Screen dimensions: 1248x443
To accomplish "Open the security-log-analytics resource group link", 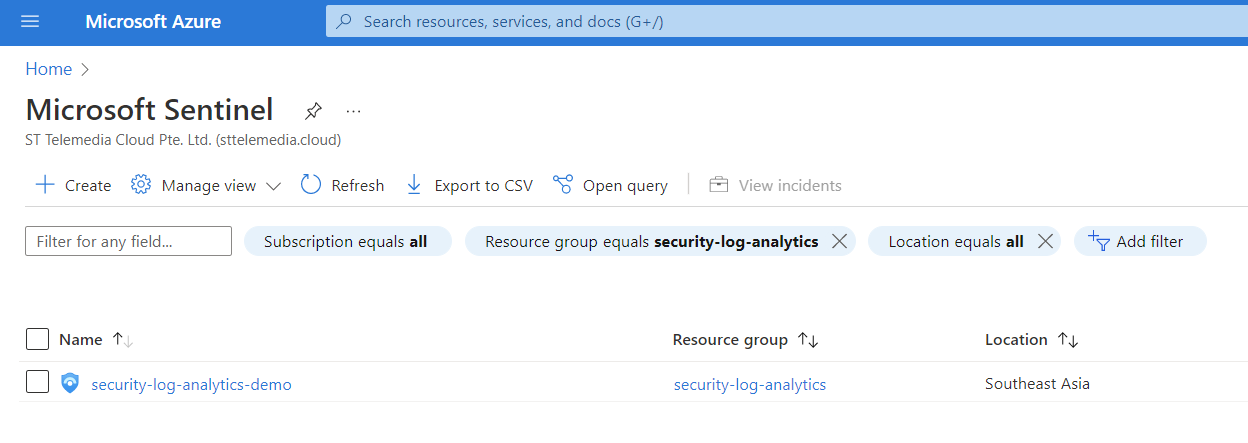I will (x=749, y=384).
